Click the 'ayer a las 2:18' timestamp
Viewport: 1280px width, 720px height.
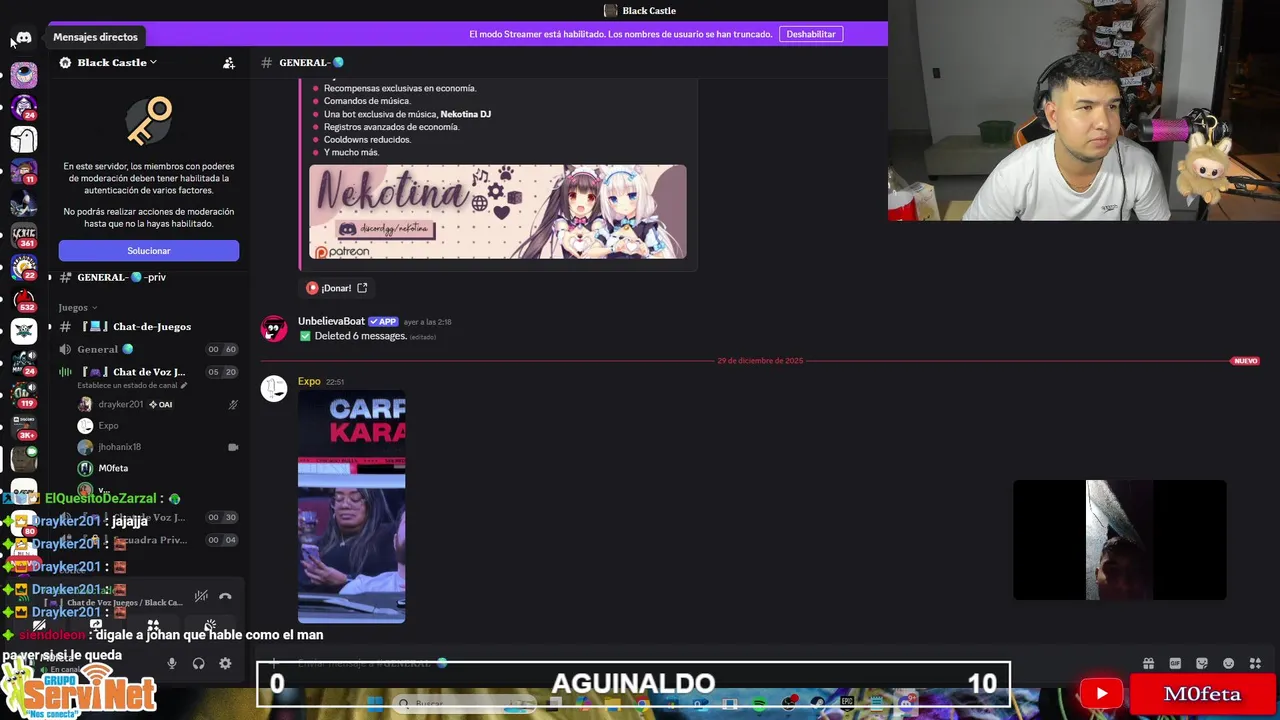(428, 322)
